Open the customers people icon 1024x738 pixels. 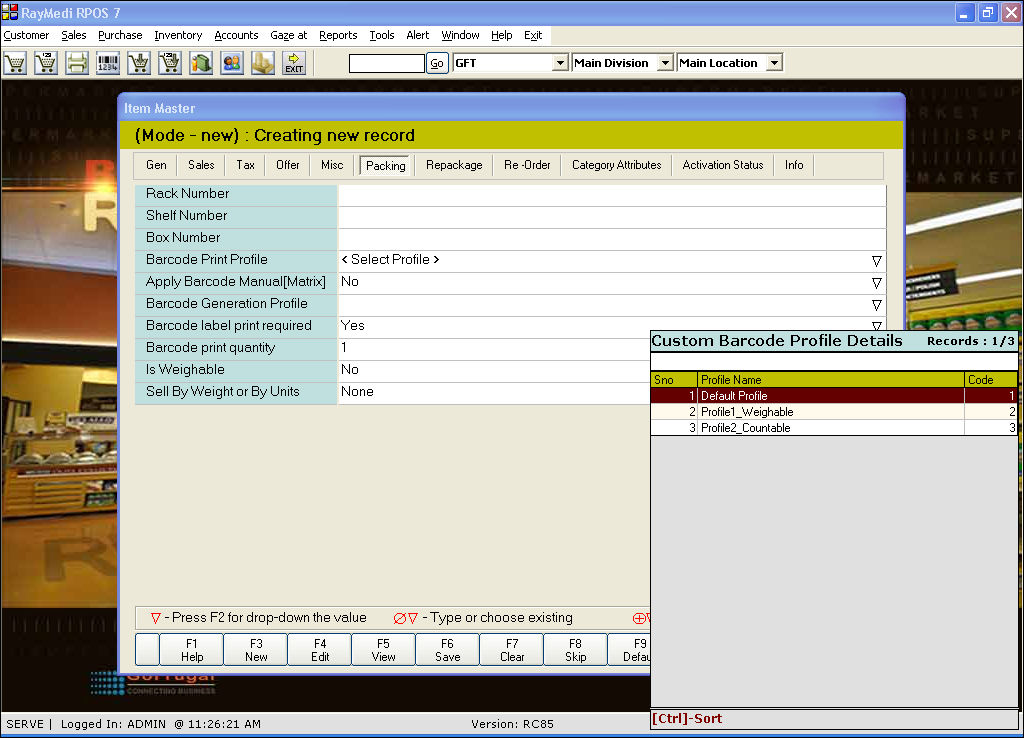point(232,63)
